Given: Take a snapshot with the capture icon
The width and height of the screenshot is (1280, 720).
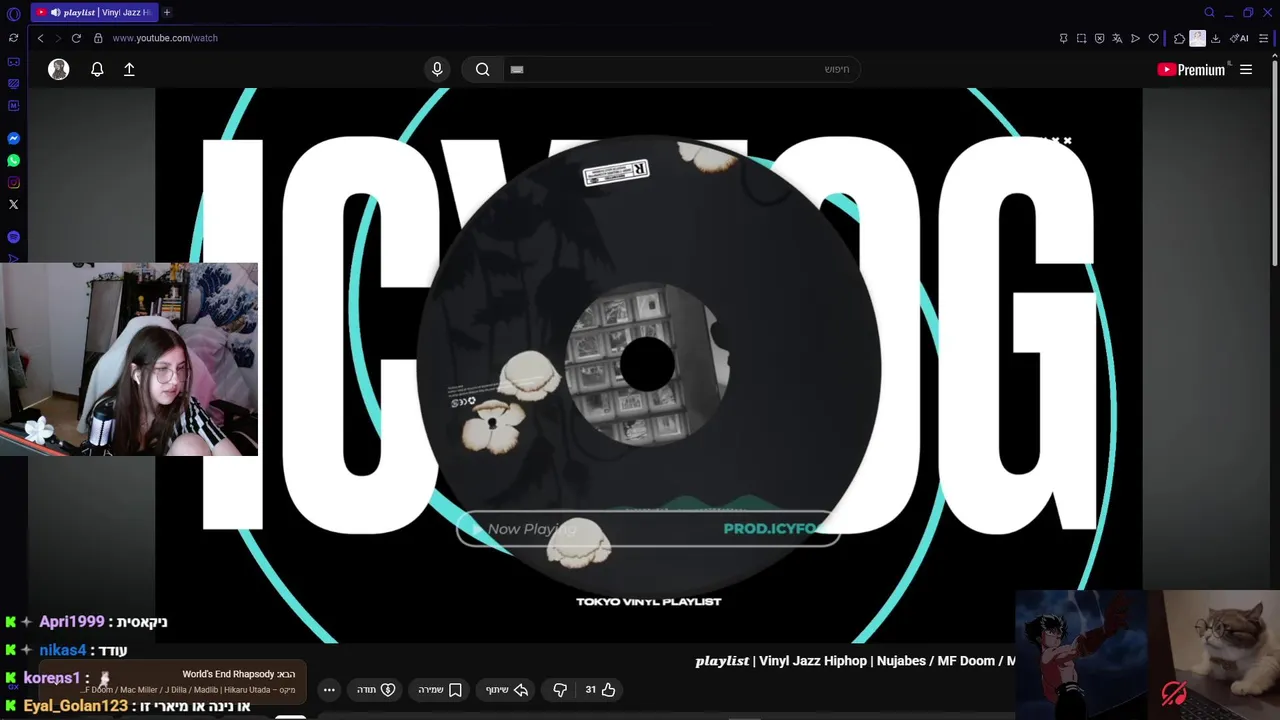Looking at the screenshot, I should (1081, 38).
